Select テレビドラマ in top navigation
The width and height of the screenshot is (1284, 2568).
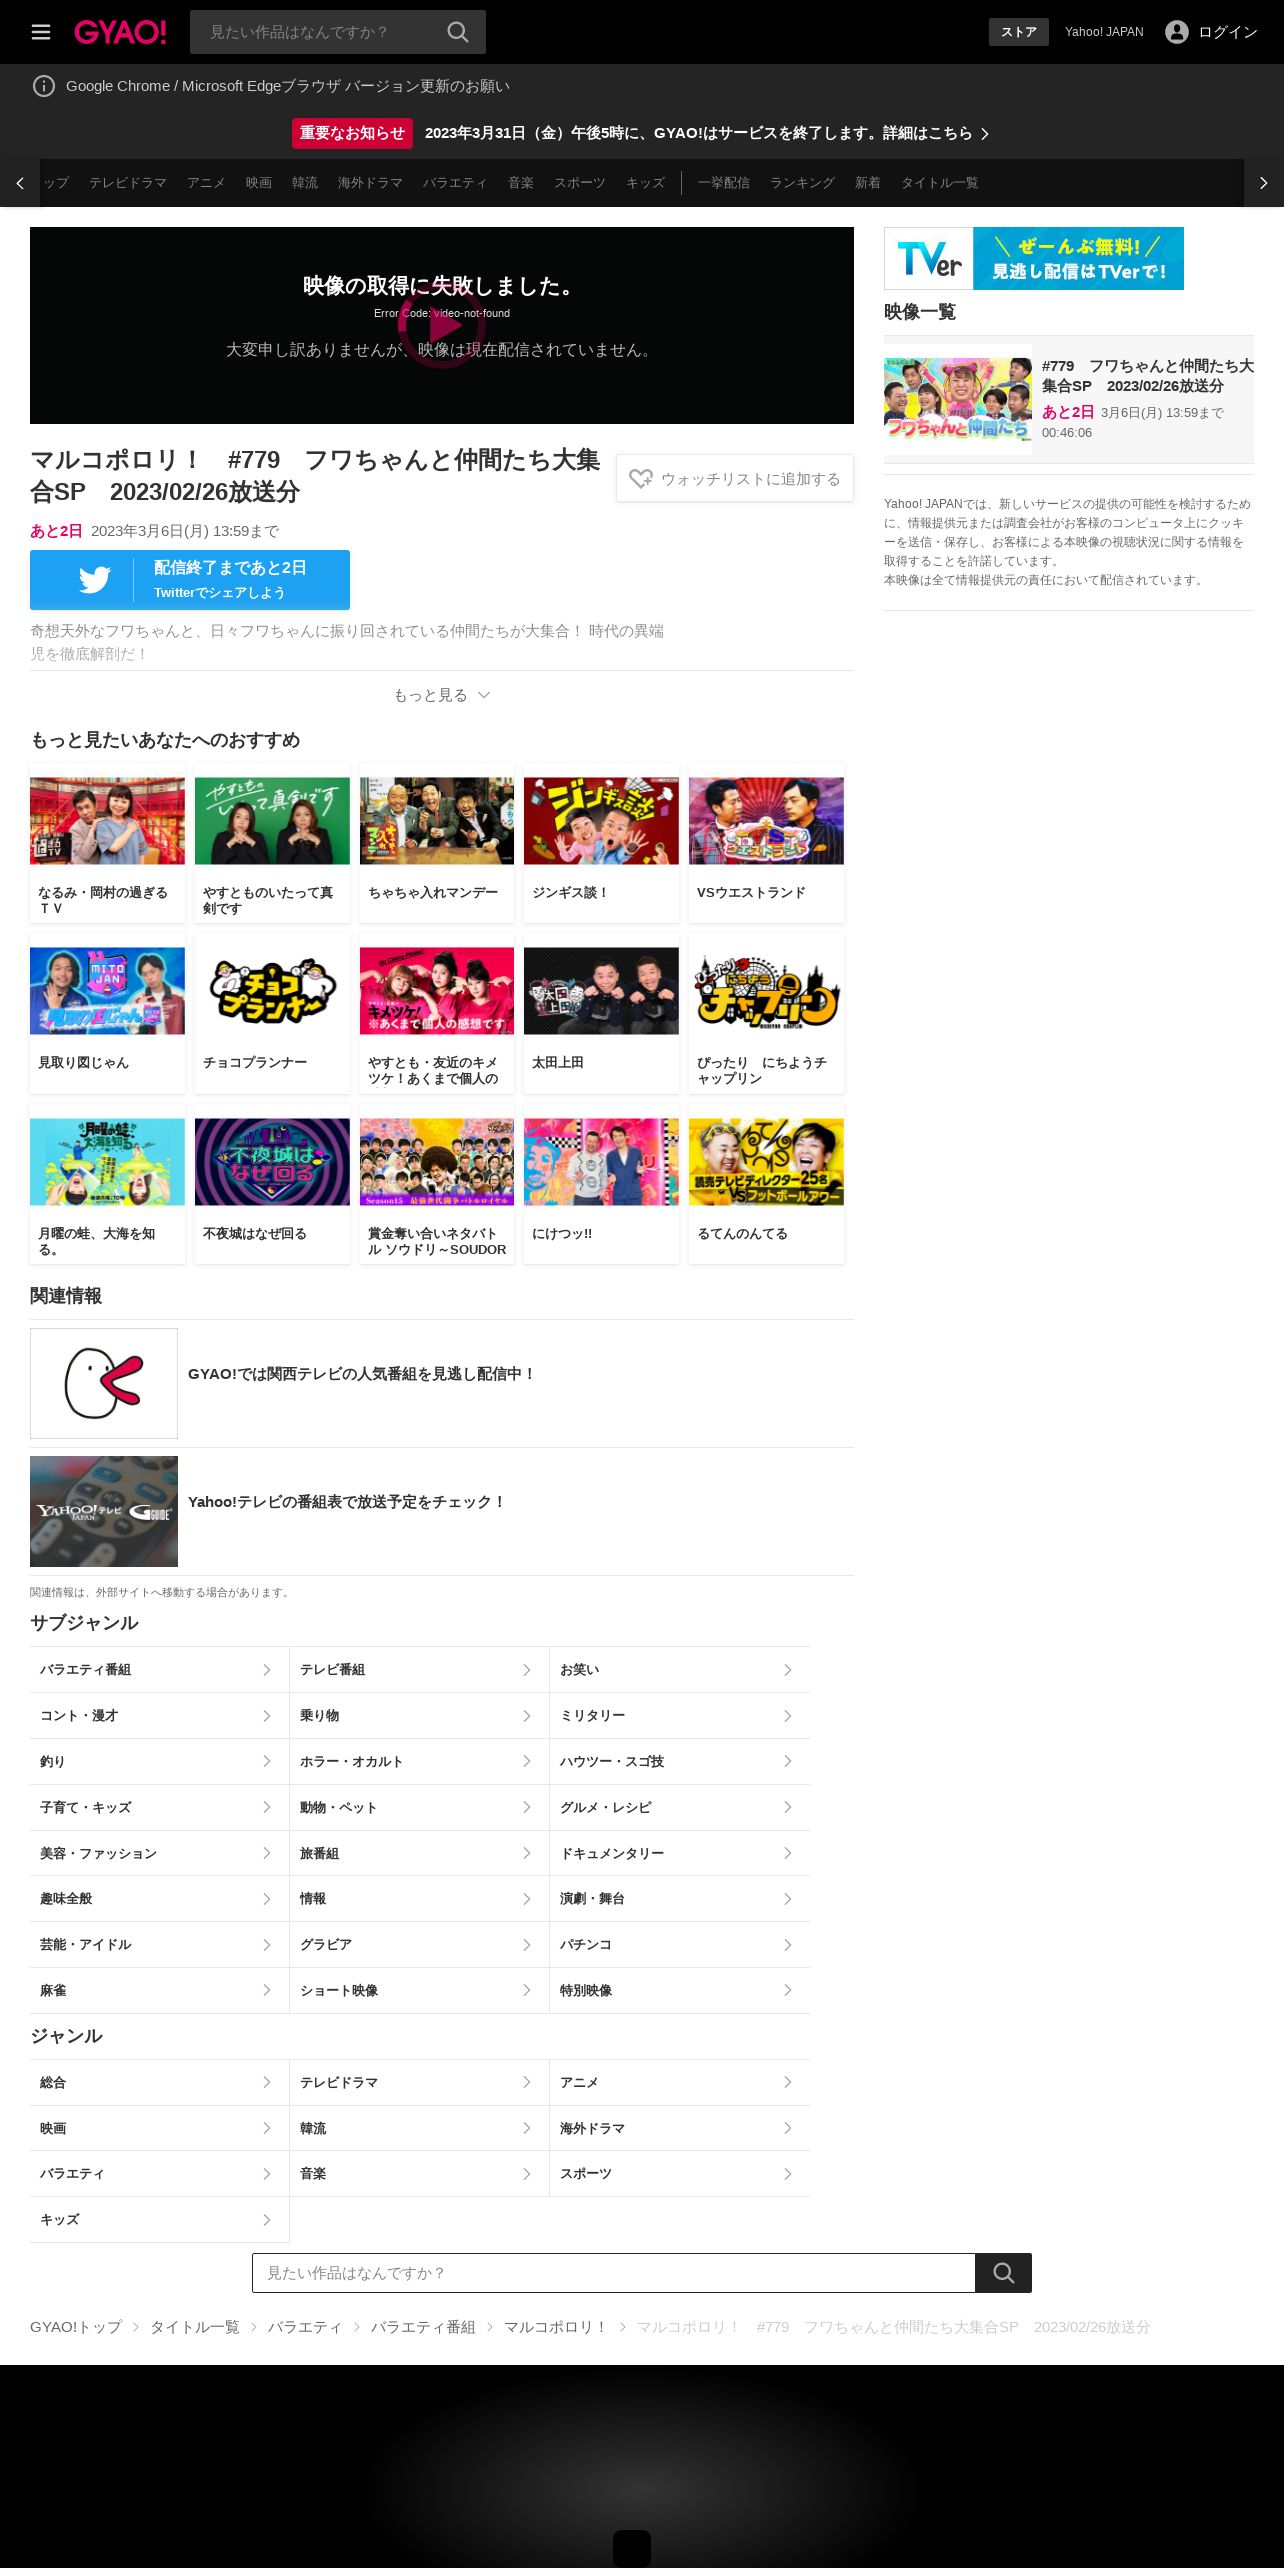(x=128, y=183)
